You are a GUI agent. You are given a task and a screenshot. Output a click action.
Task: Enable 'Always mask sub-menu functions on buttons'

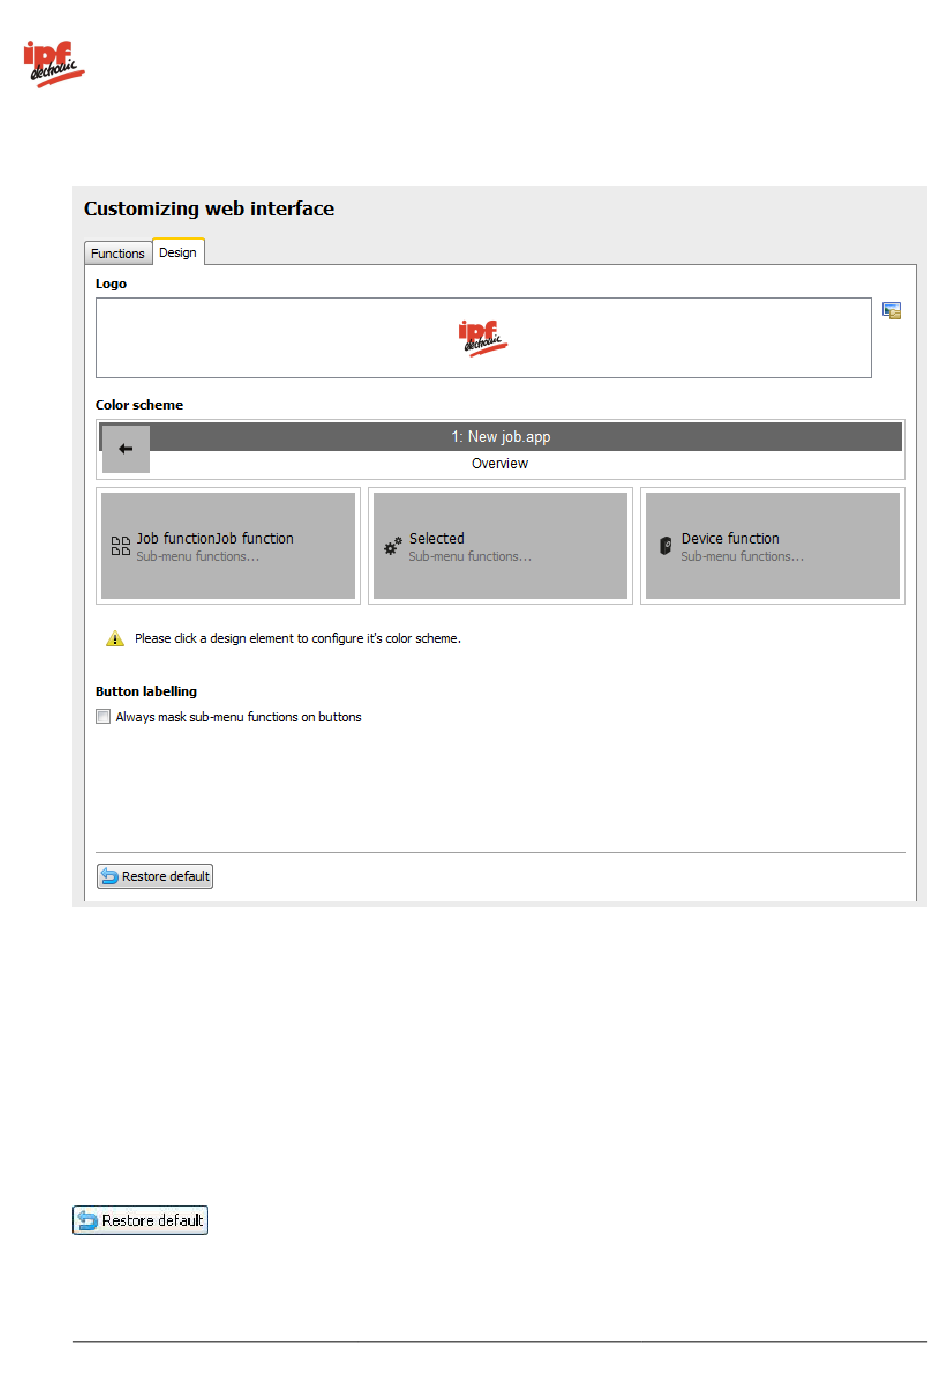(103, 716)
